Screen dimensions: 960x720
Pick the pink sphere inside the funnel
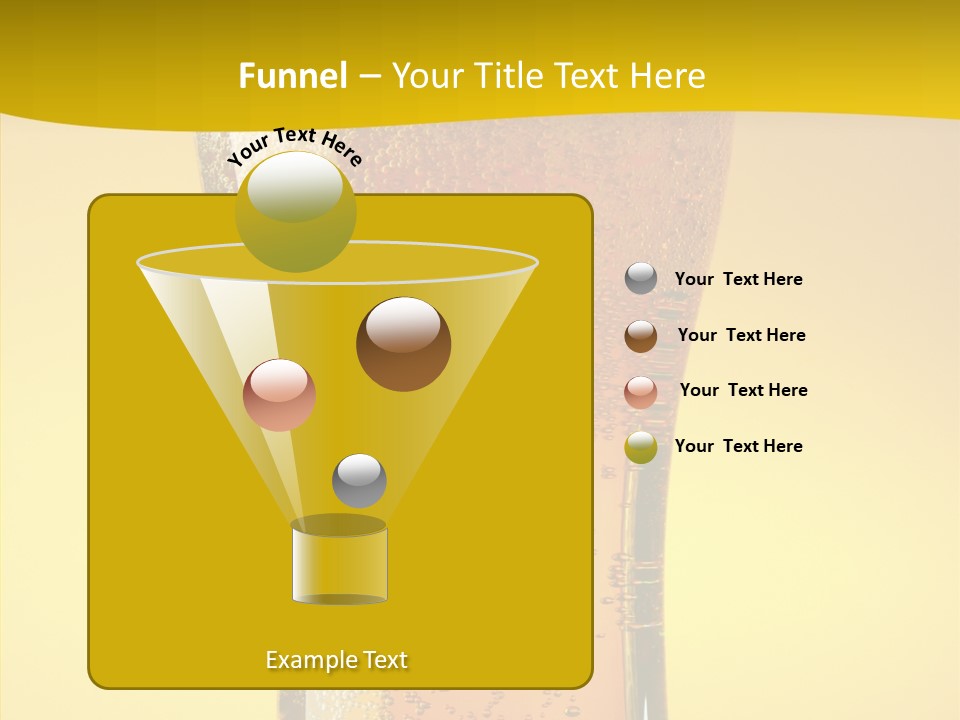click(279, 395)
